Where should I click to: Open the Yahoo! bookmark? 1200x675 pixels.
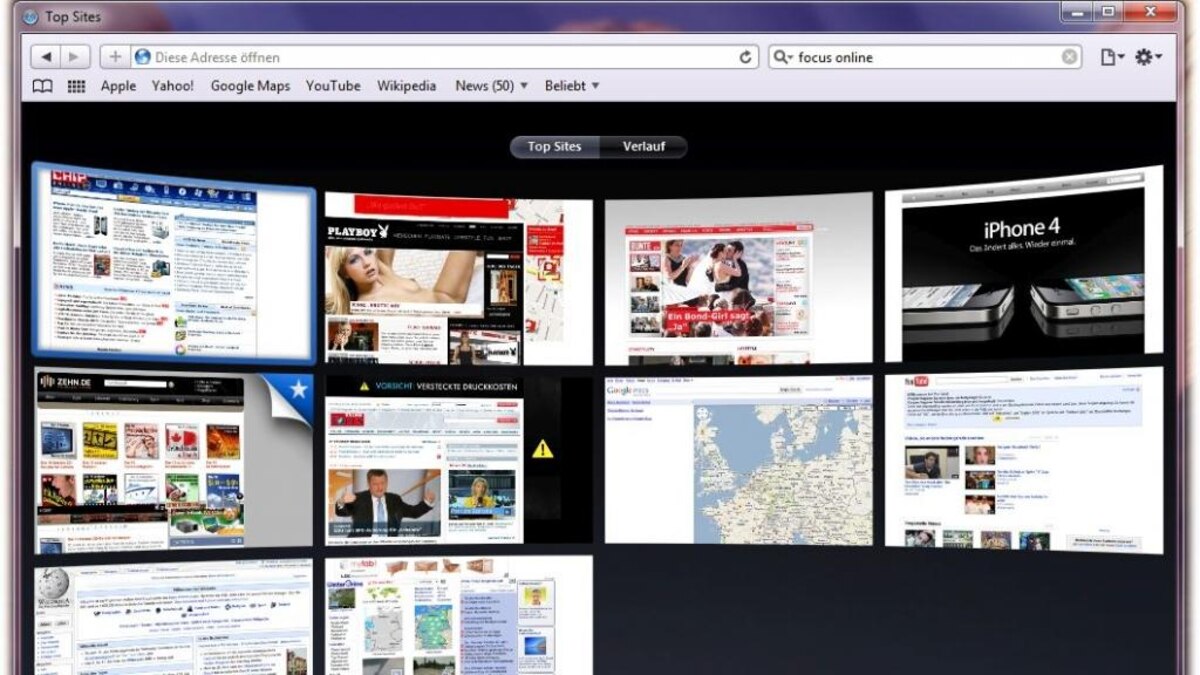[x=173, y=86]
